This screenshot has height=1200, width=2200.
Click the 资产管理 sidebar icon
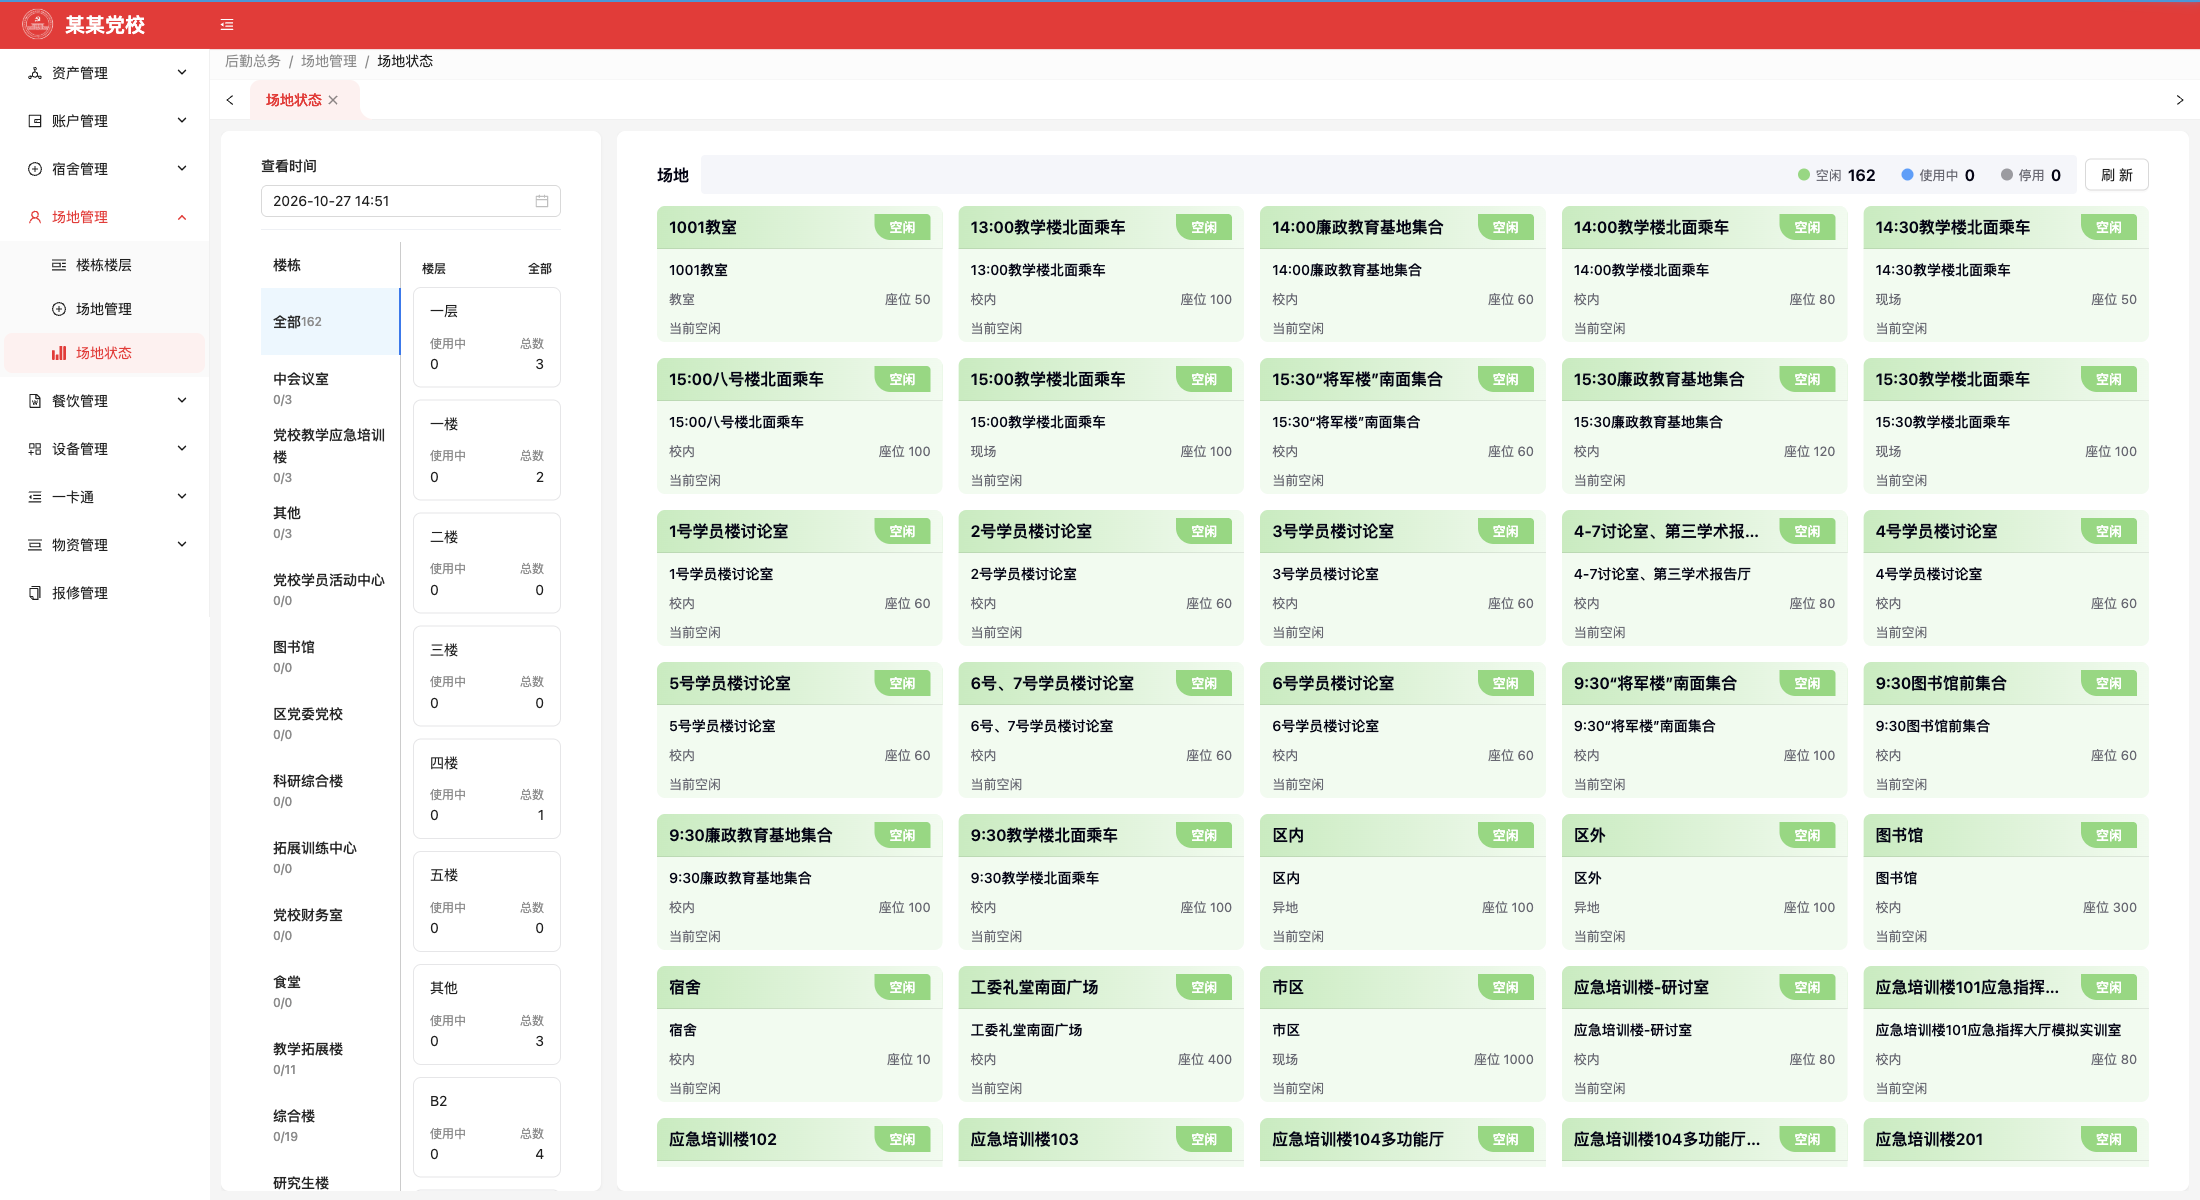[35, 73]
